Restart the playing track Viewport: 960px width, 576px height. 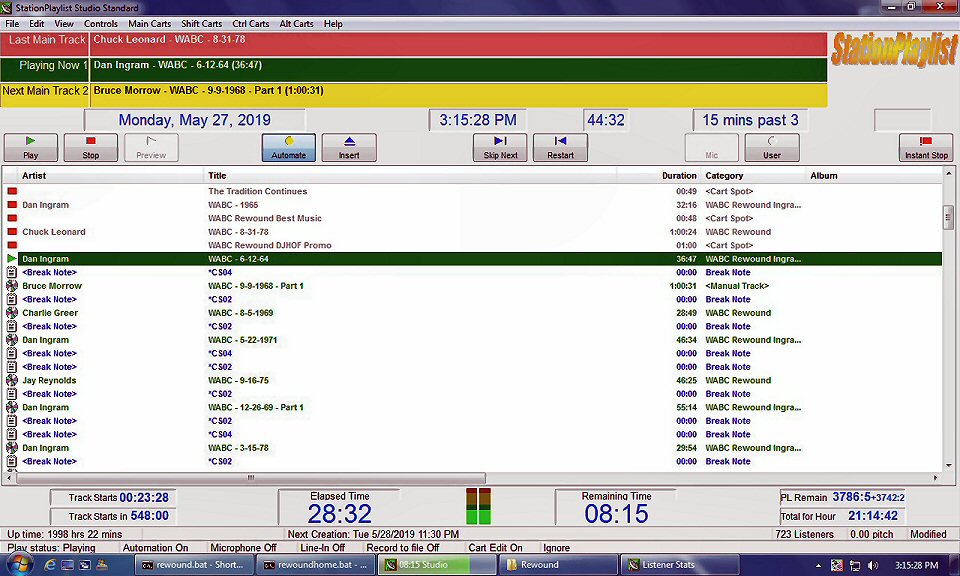(x=560, y=148)
